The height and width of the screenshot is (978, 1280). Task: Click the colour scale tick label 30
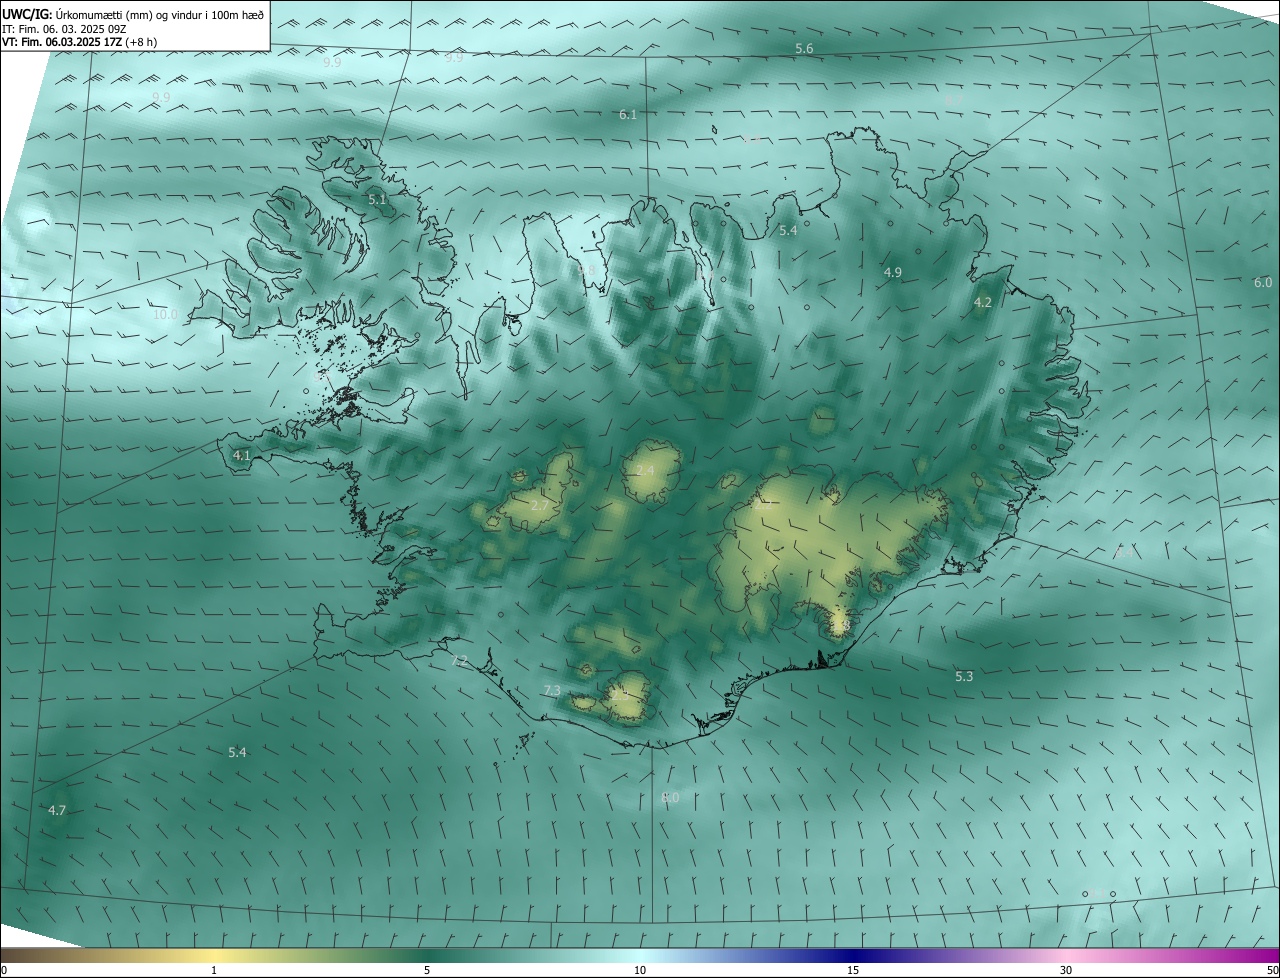pyautogui.click(x=1066, y=970)
